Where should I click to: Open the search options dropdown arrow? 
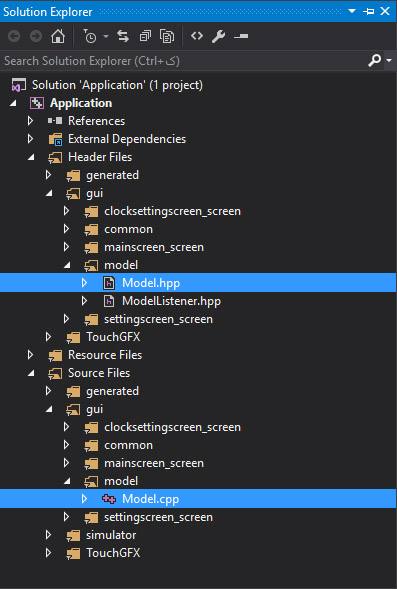(x=389, y=60)
